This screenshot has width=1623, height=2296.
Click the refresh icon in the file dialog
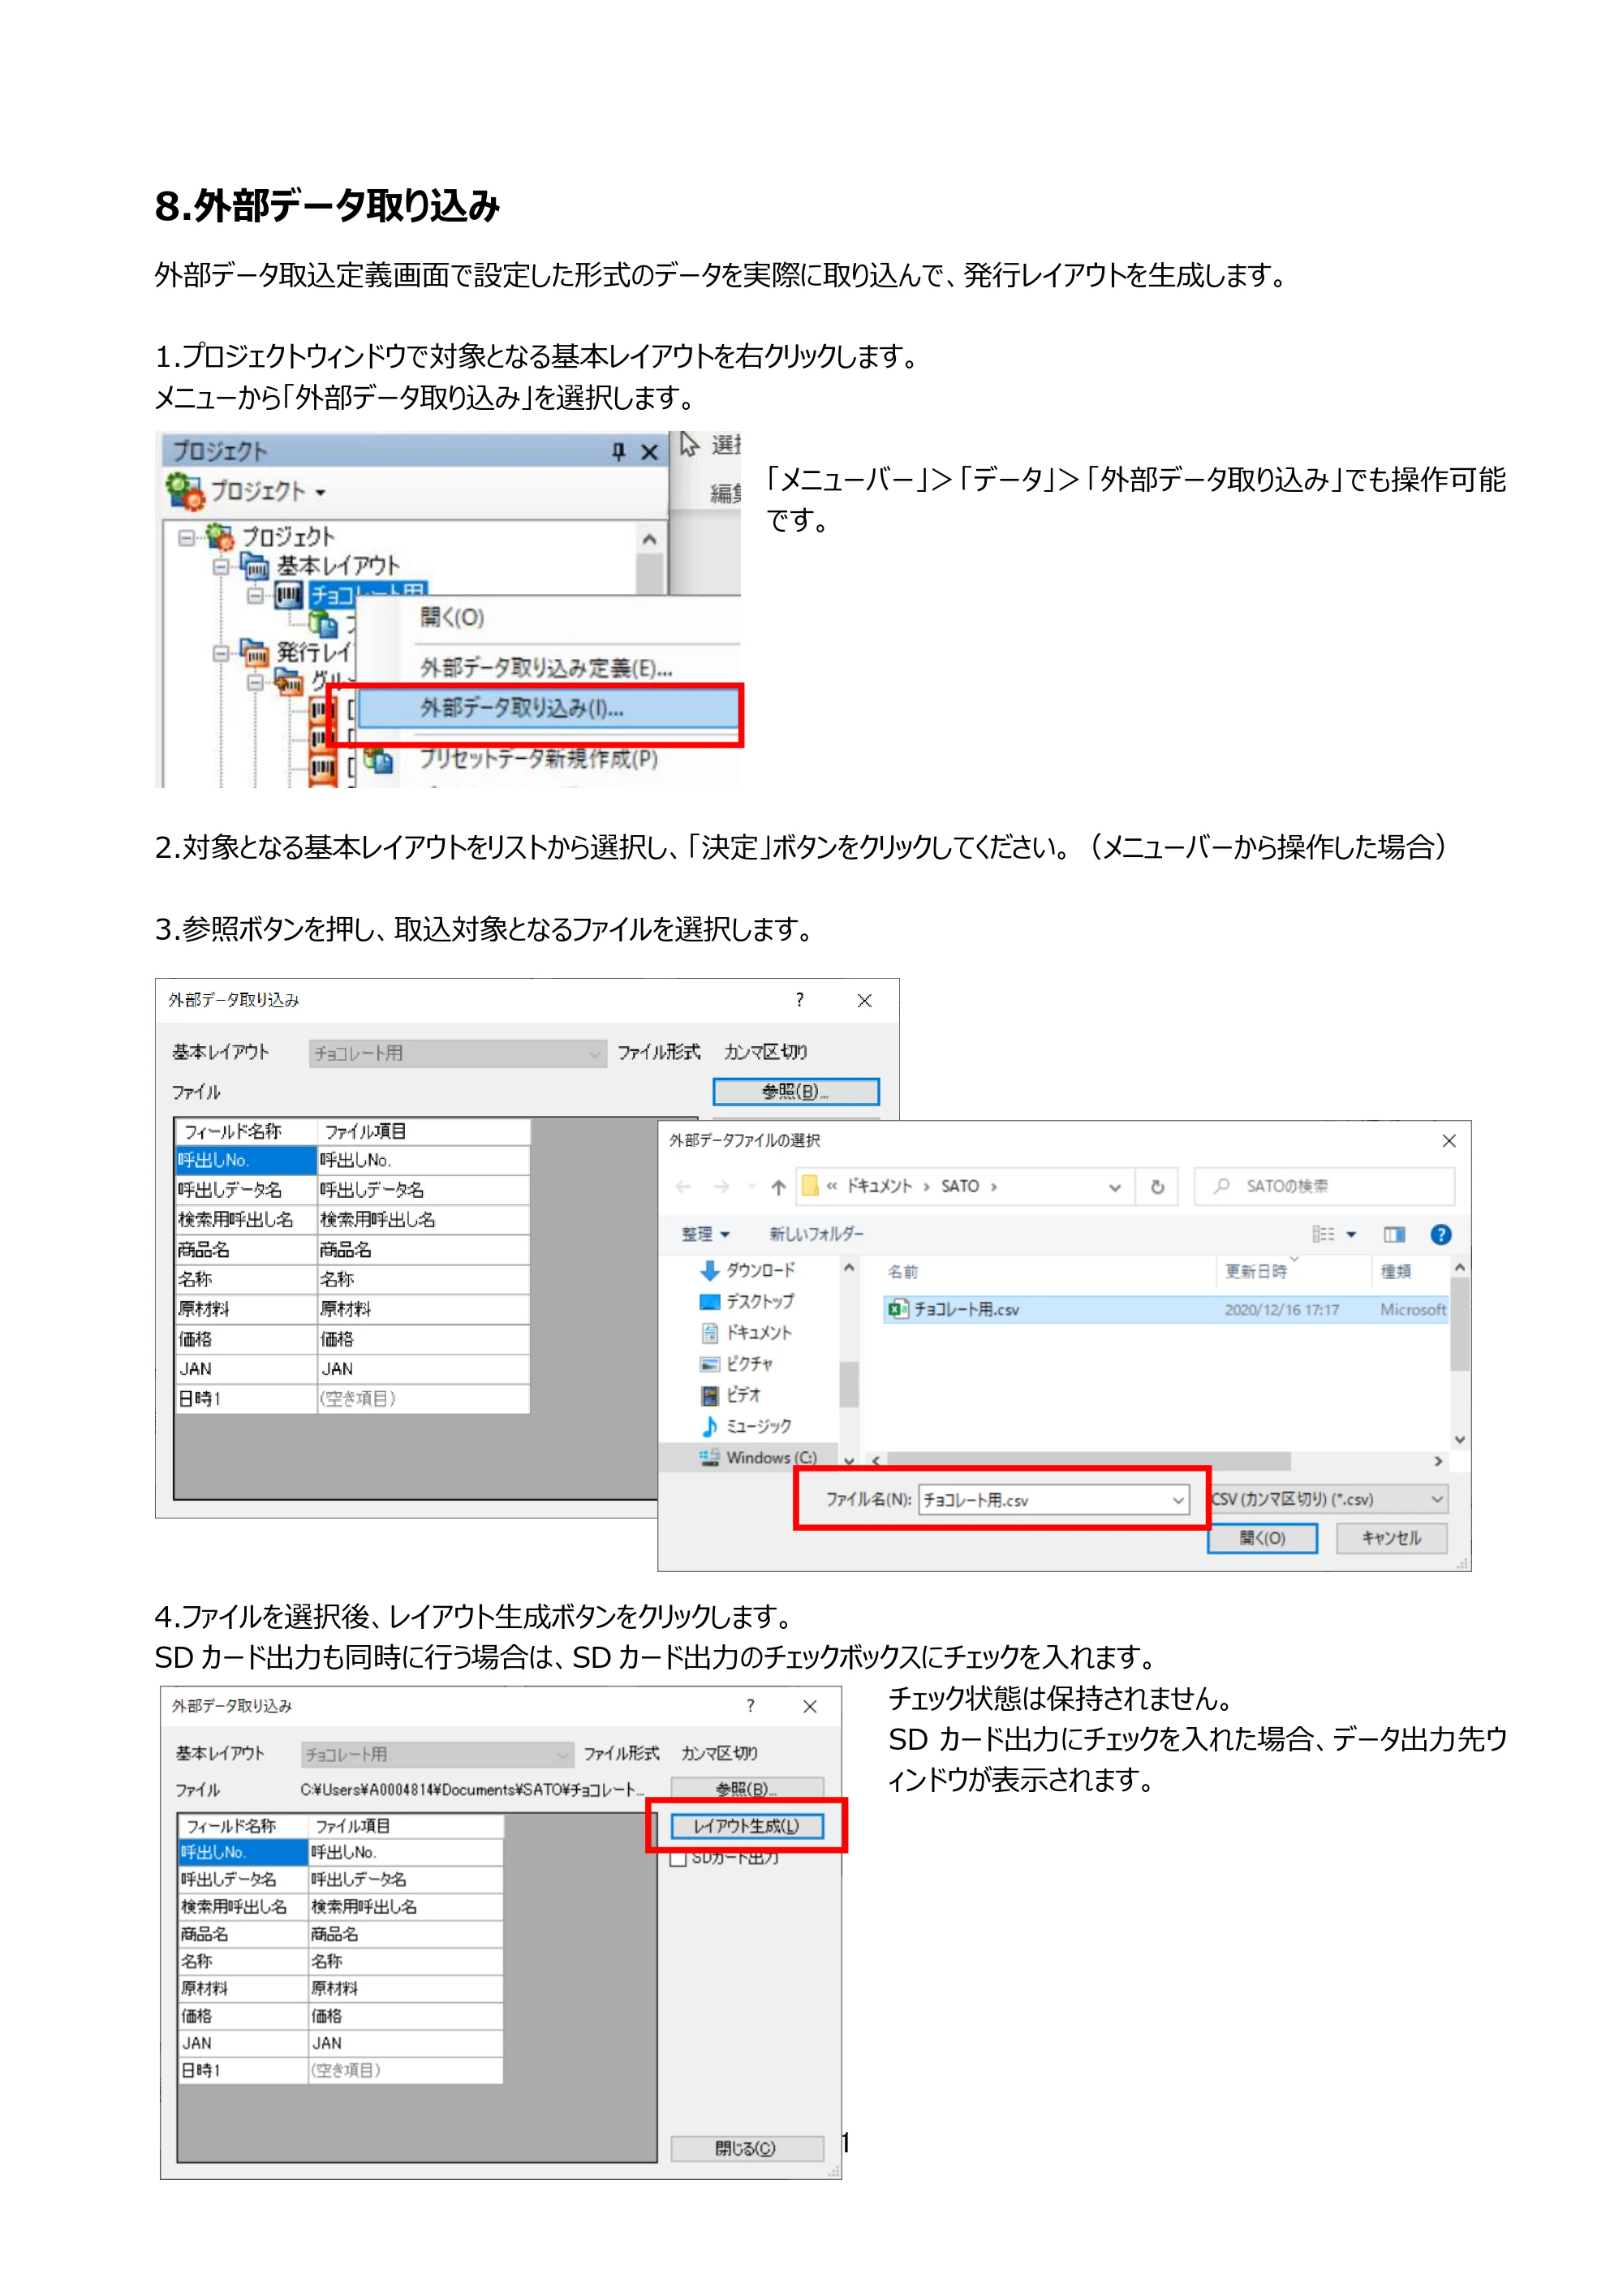(1157, 1187)
